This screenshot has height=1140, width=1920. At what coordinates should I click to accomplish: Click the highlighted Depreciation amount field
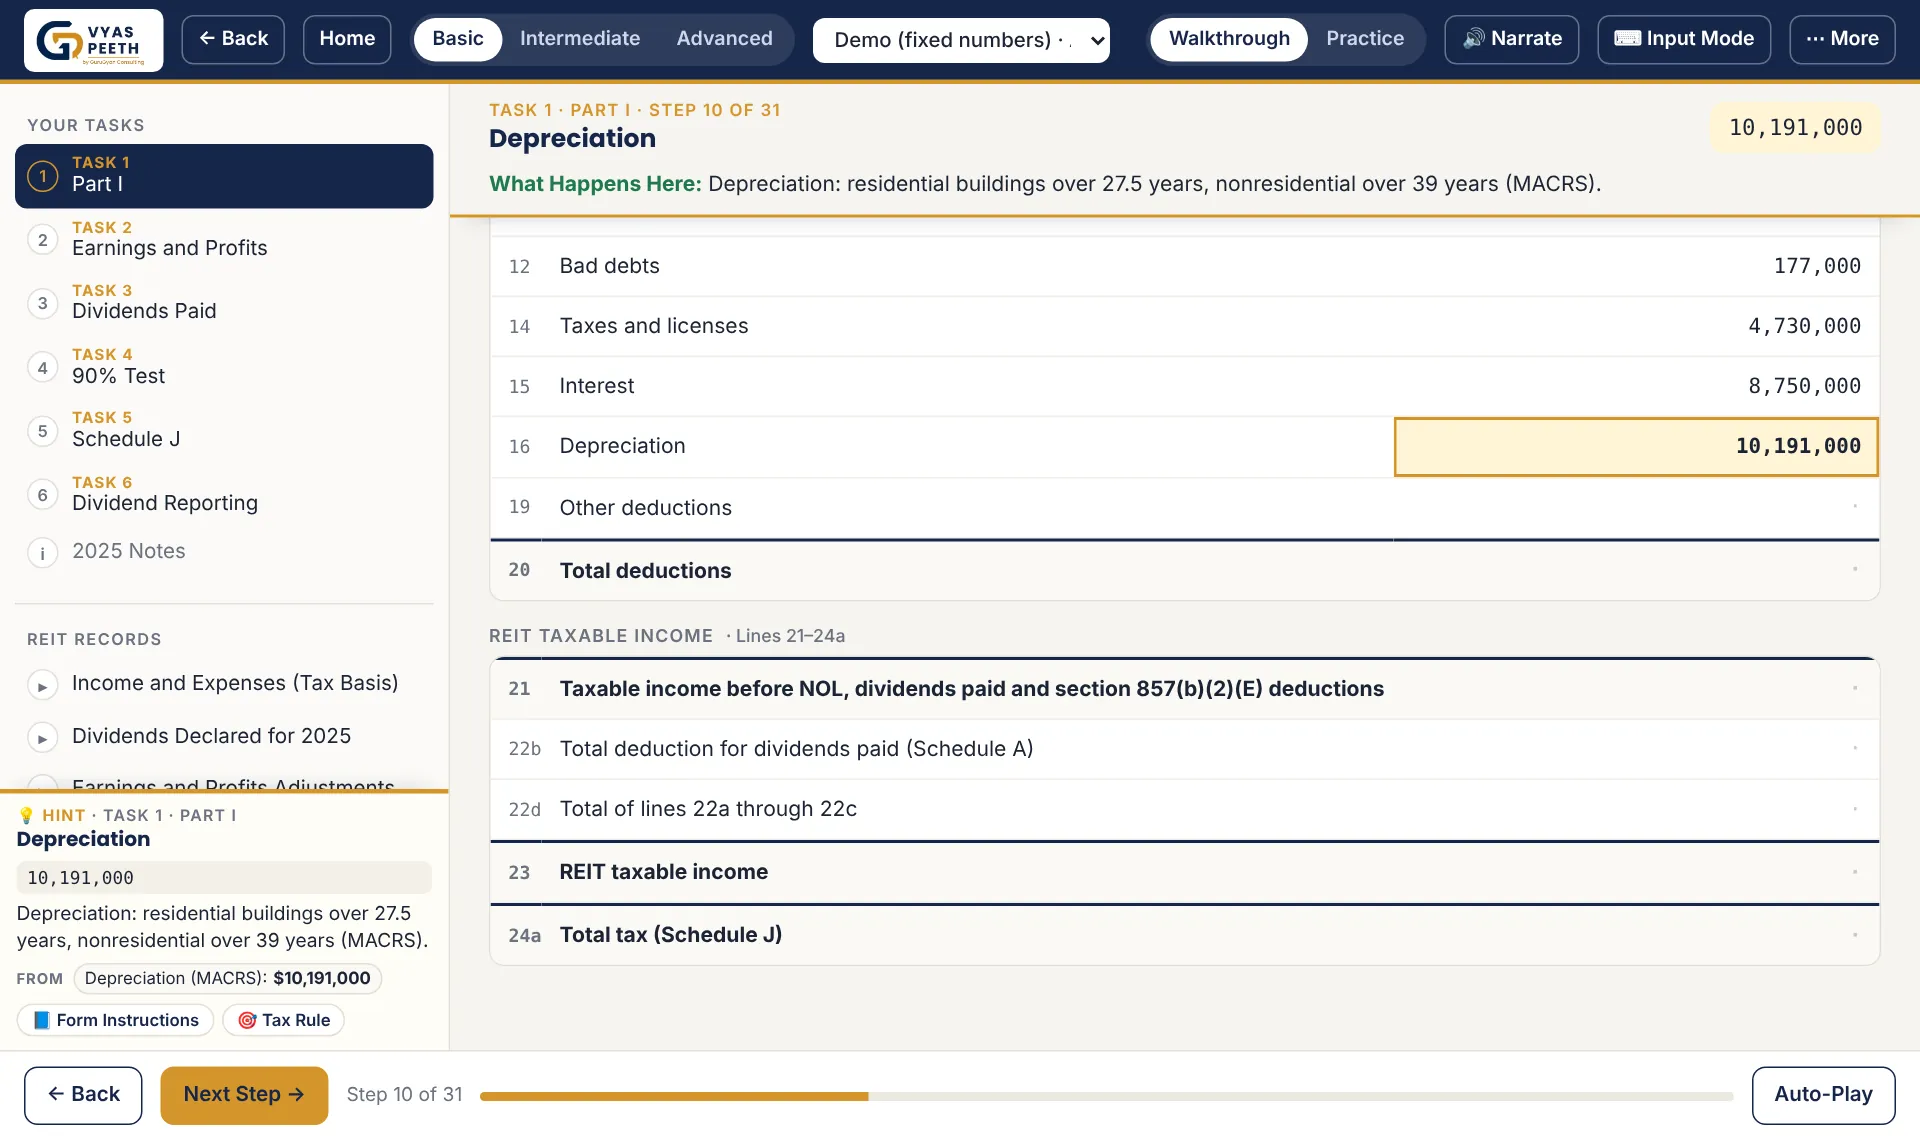tap(1636, 447)
